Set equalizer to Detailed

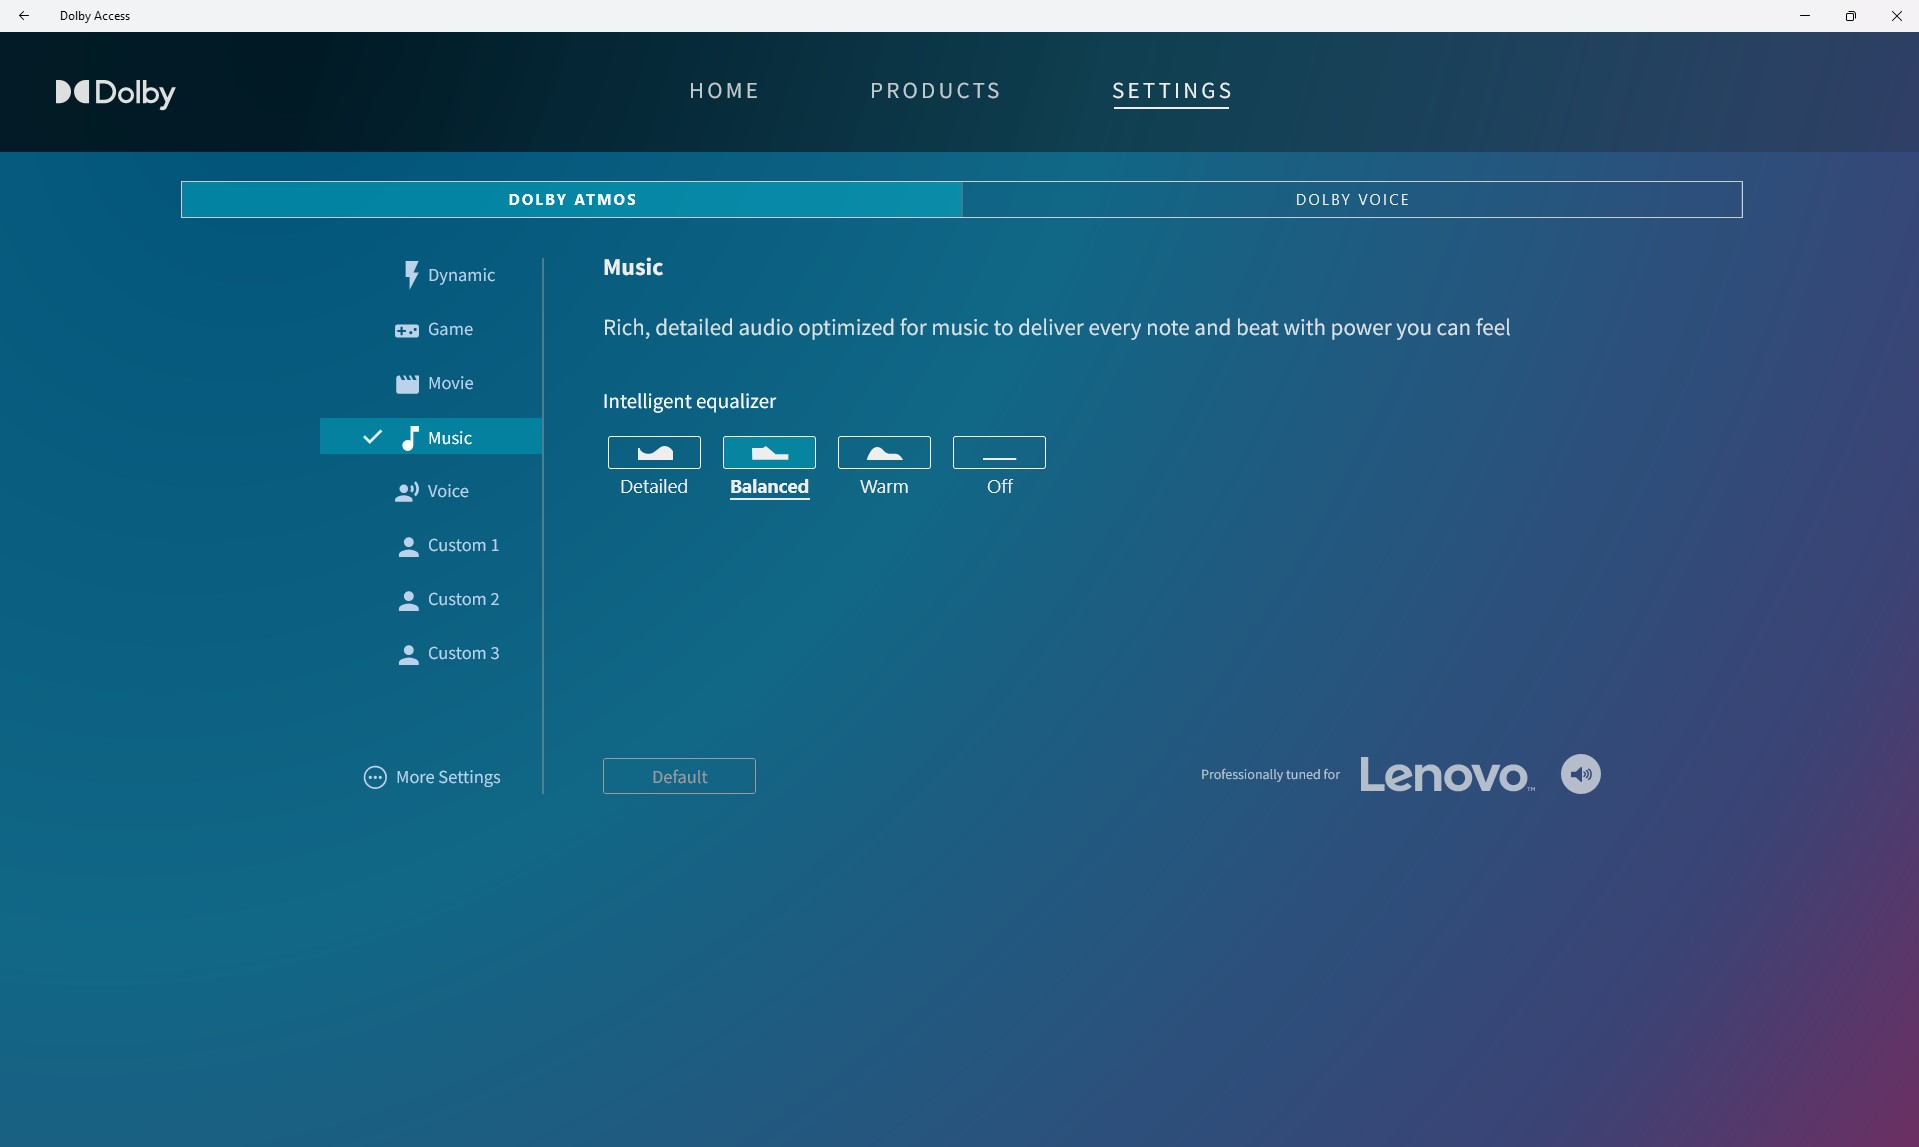(654, 453)
